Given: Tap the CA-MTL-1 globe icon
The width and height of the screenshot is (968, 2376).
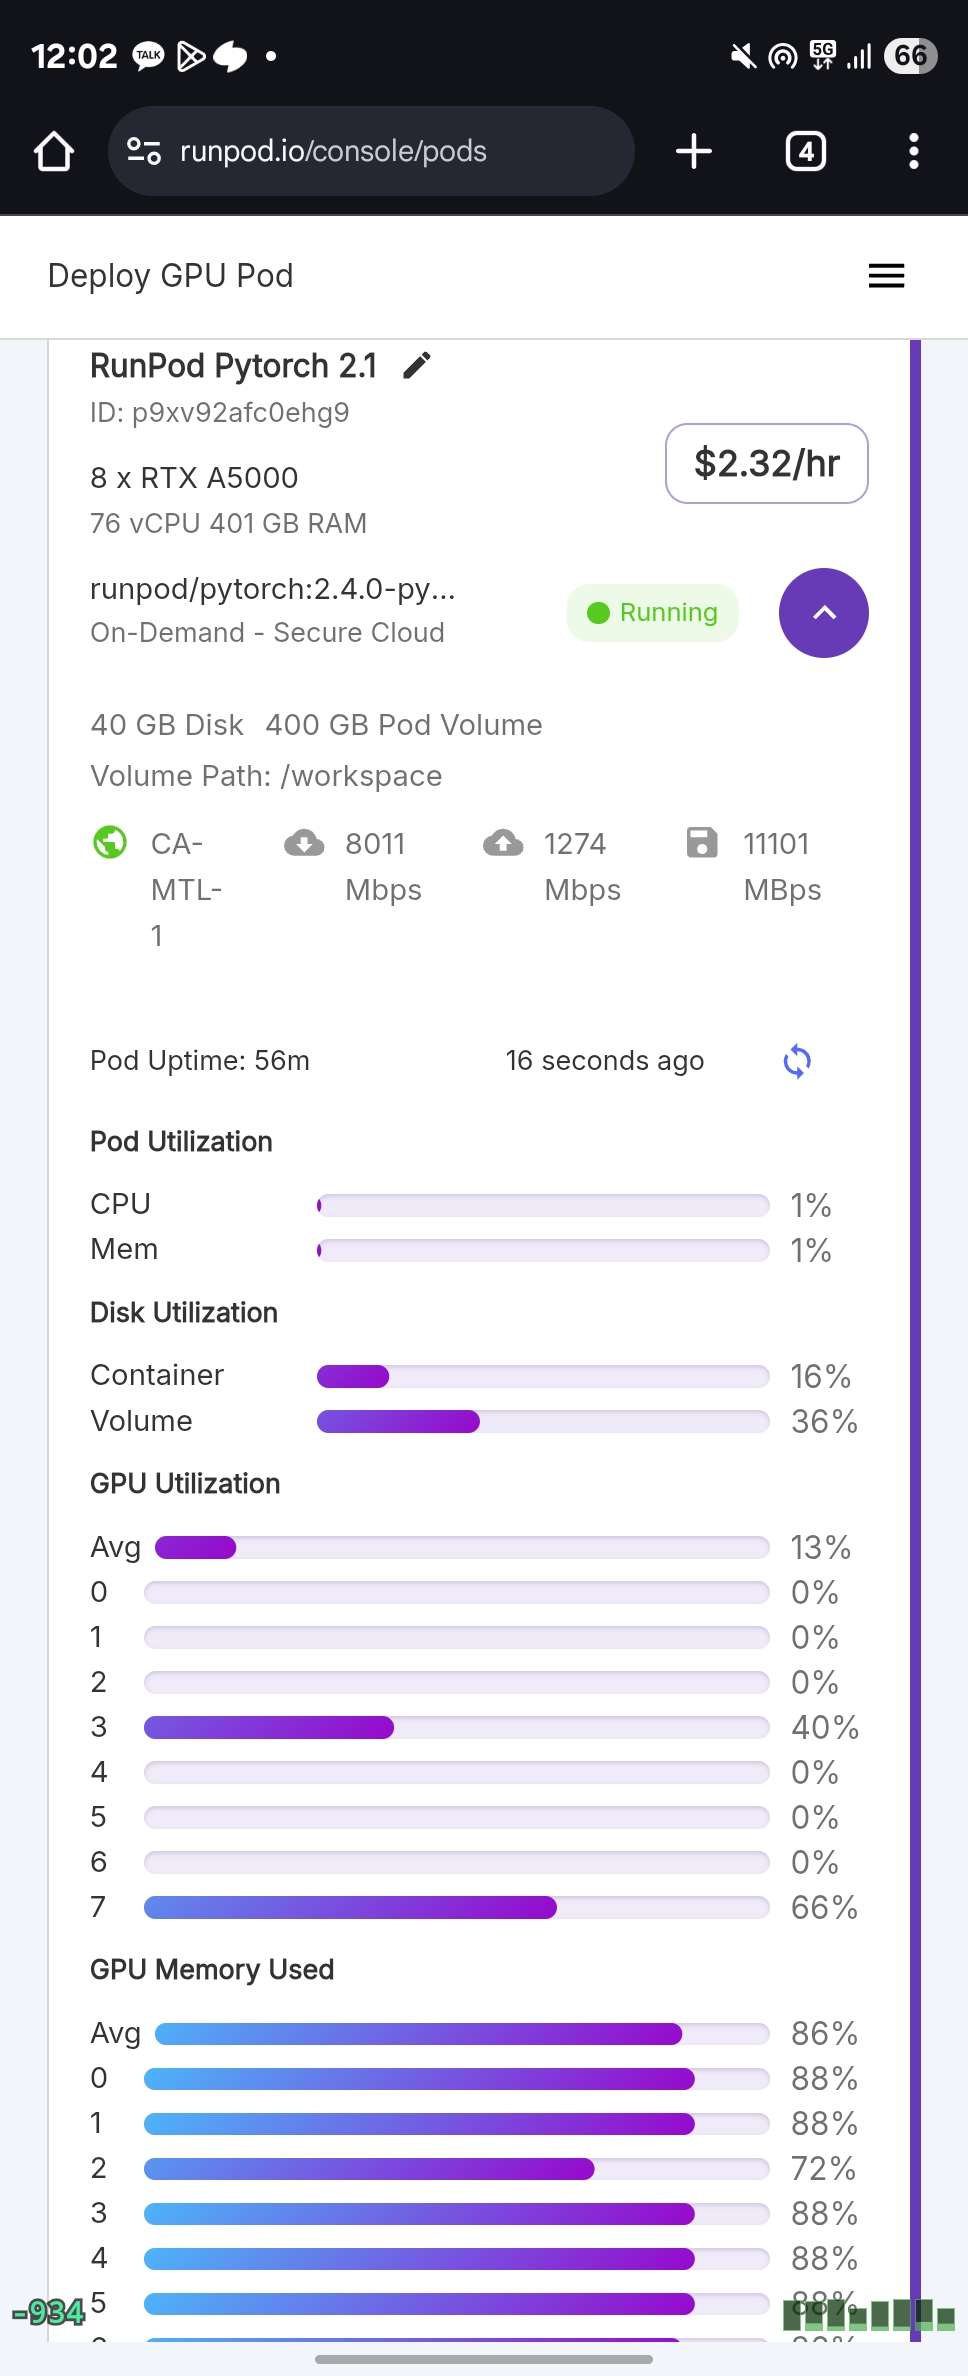Looking at the screenshot, I should [110, 842].
